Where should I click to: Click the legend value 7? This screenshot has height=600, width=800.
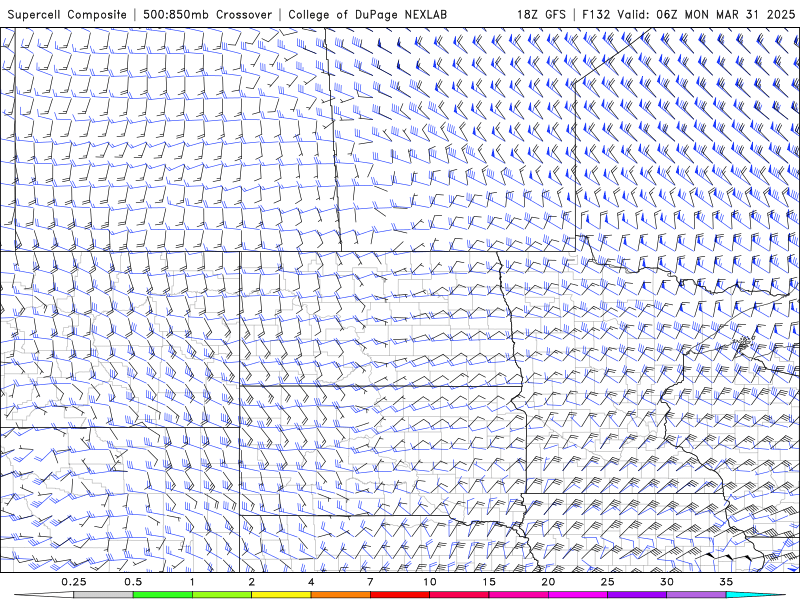(x=370, y=582)
